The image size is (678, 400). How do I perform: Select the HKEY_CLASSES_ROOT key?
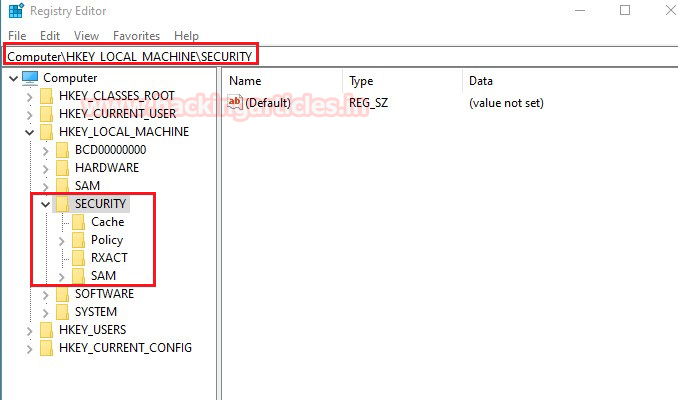click(117, 96)
